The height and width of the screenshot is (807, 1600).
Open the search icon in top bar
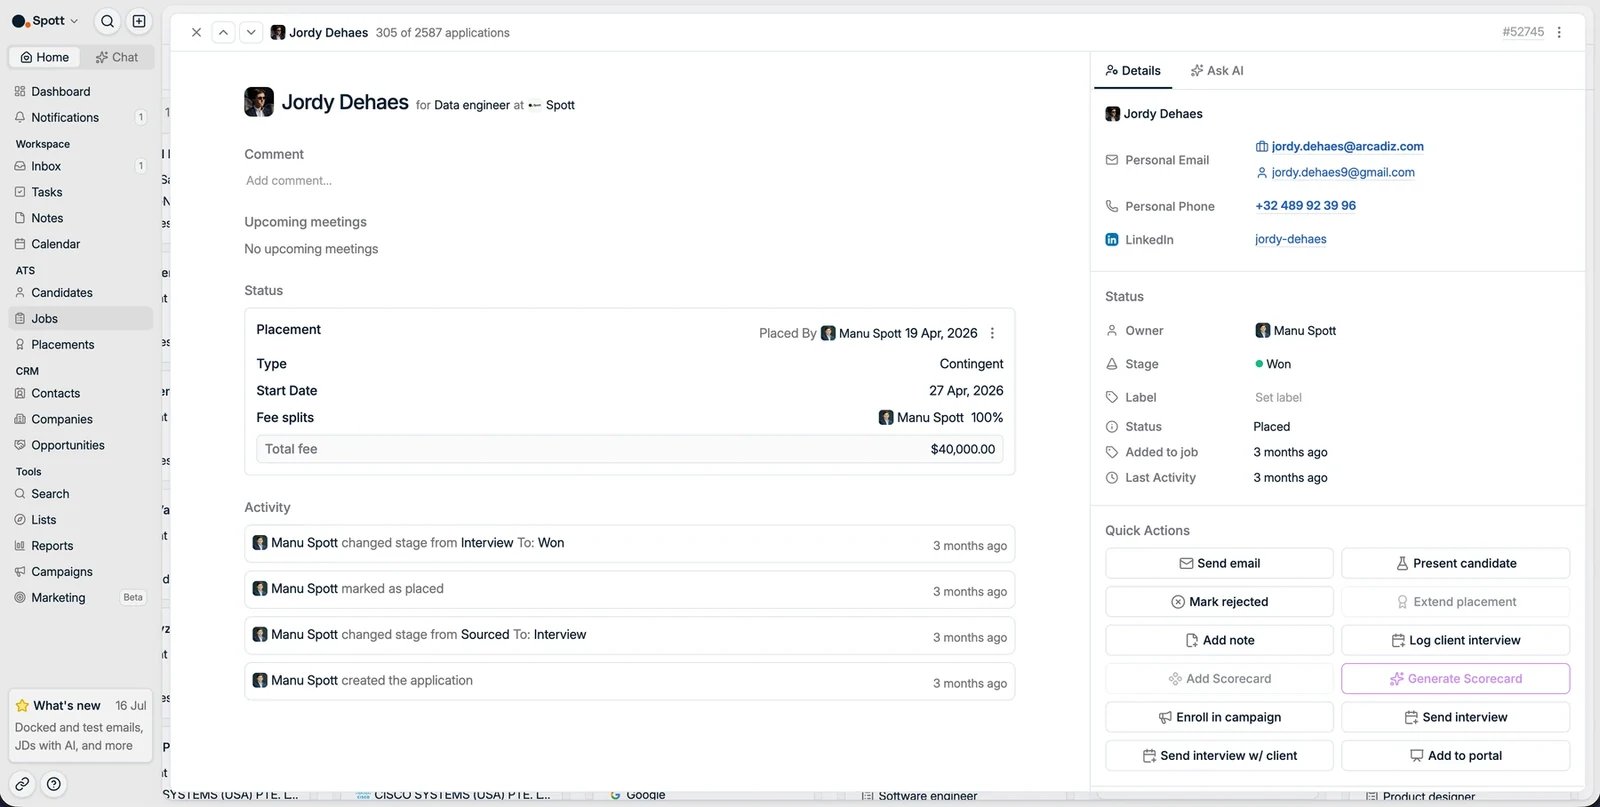pyautogui.click(x=108, y=21)
